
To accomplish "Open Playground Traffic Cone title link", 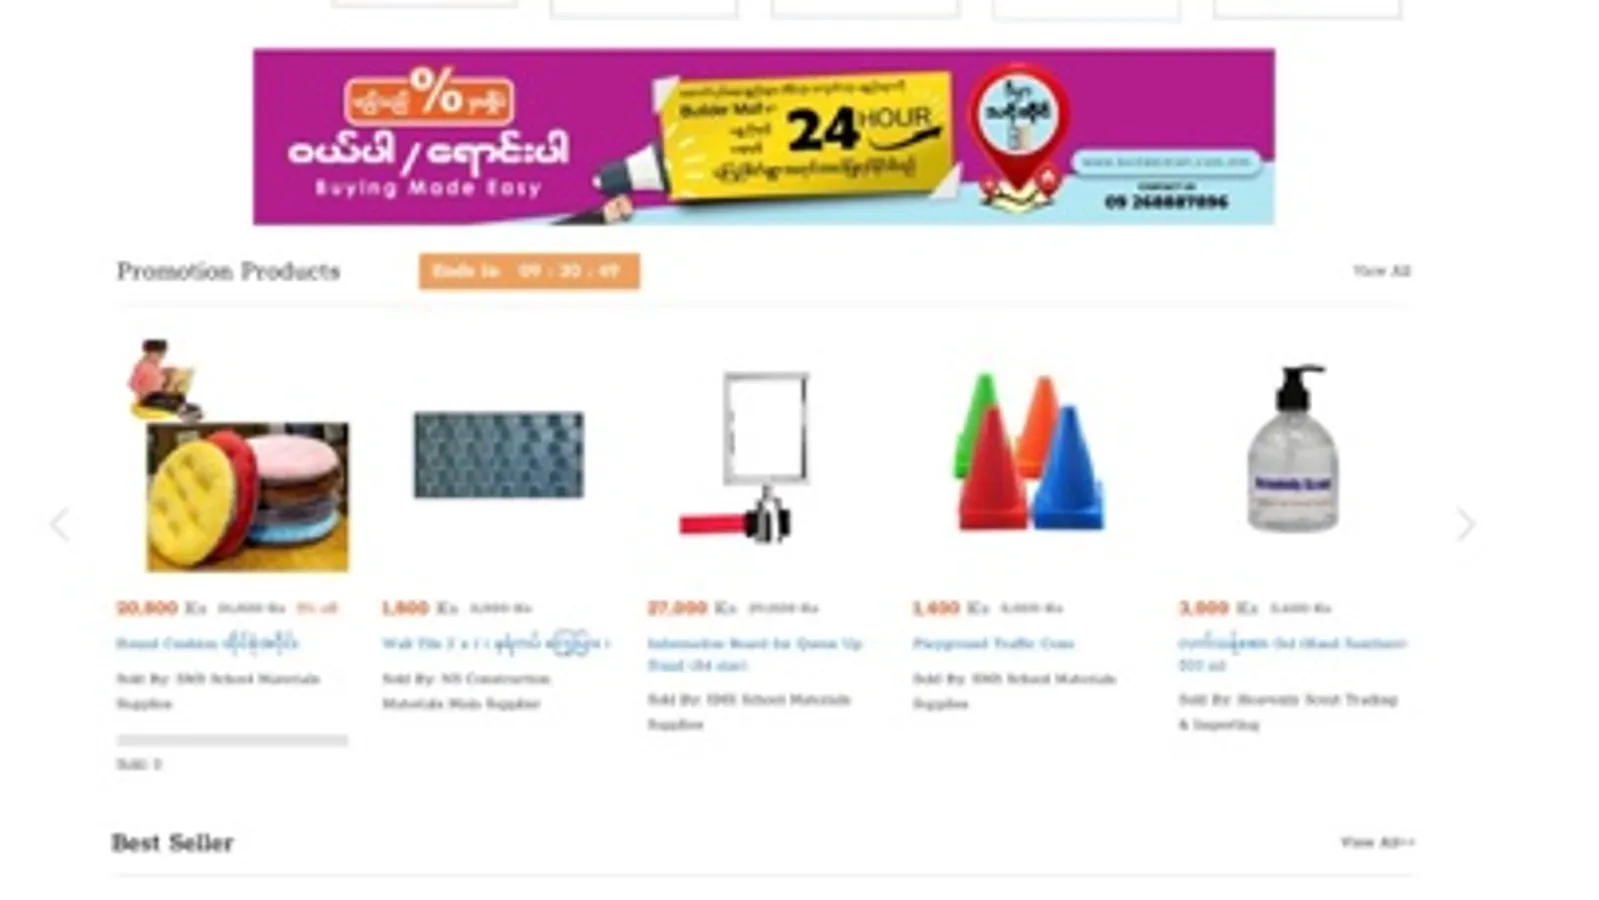I will click(x=993, y=643).
